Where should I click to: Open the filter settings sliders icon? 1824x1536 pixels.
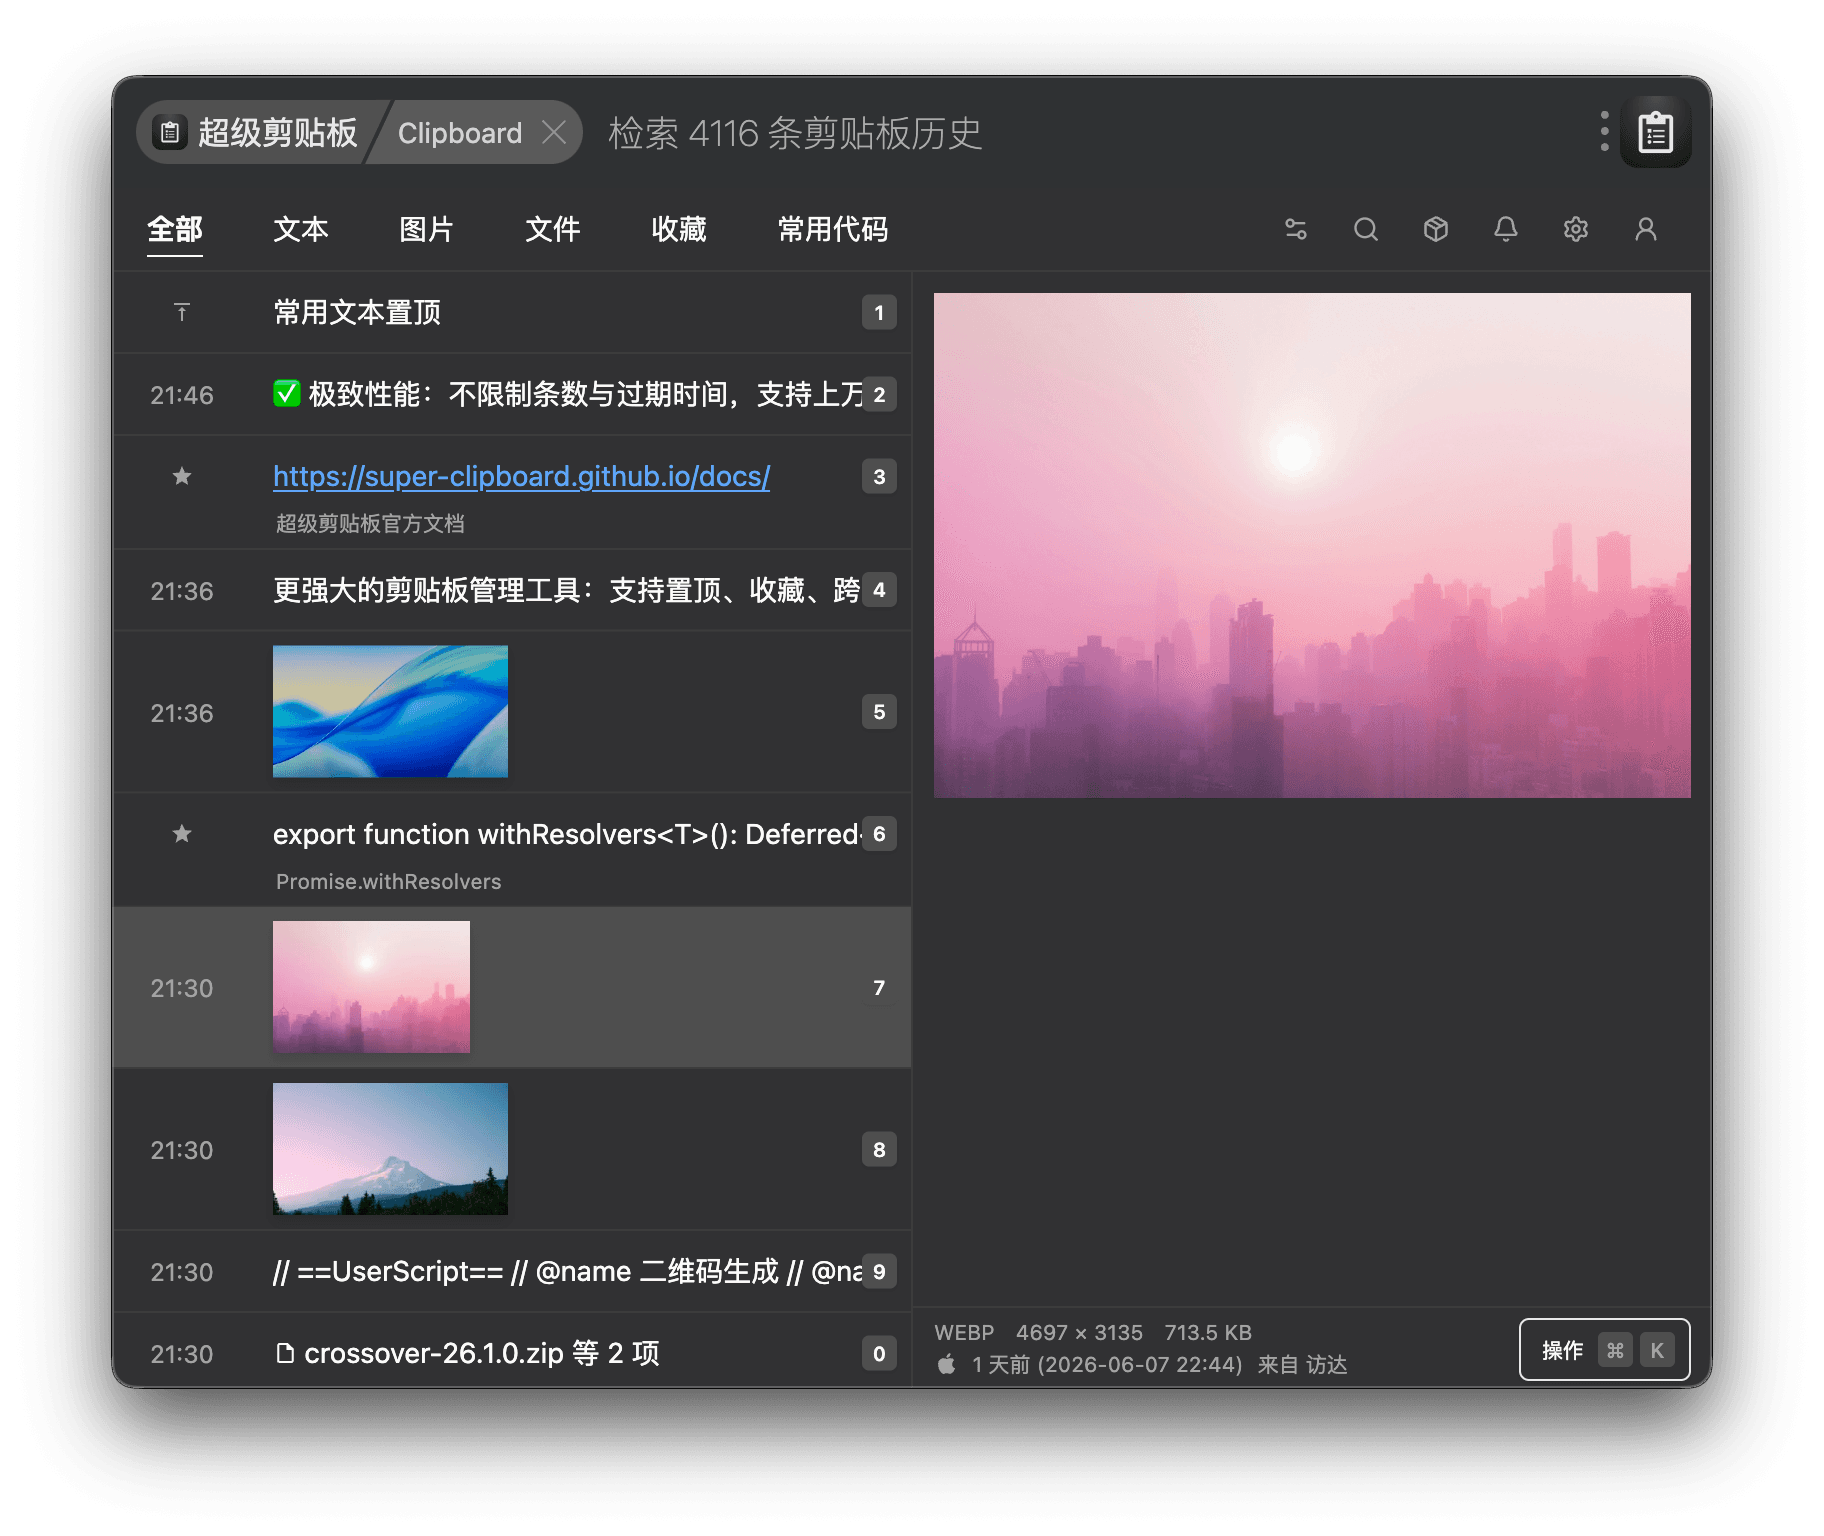(x=1296, y=229)
